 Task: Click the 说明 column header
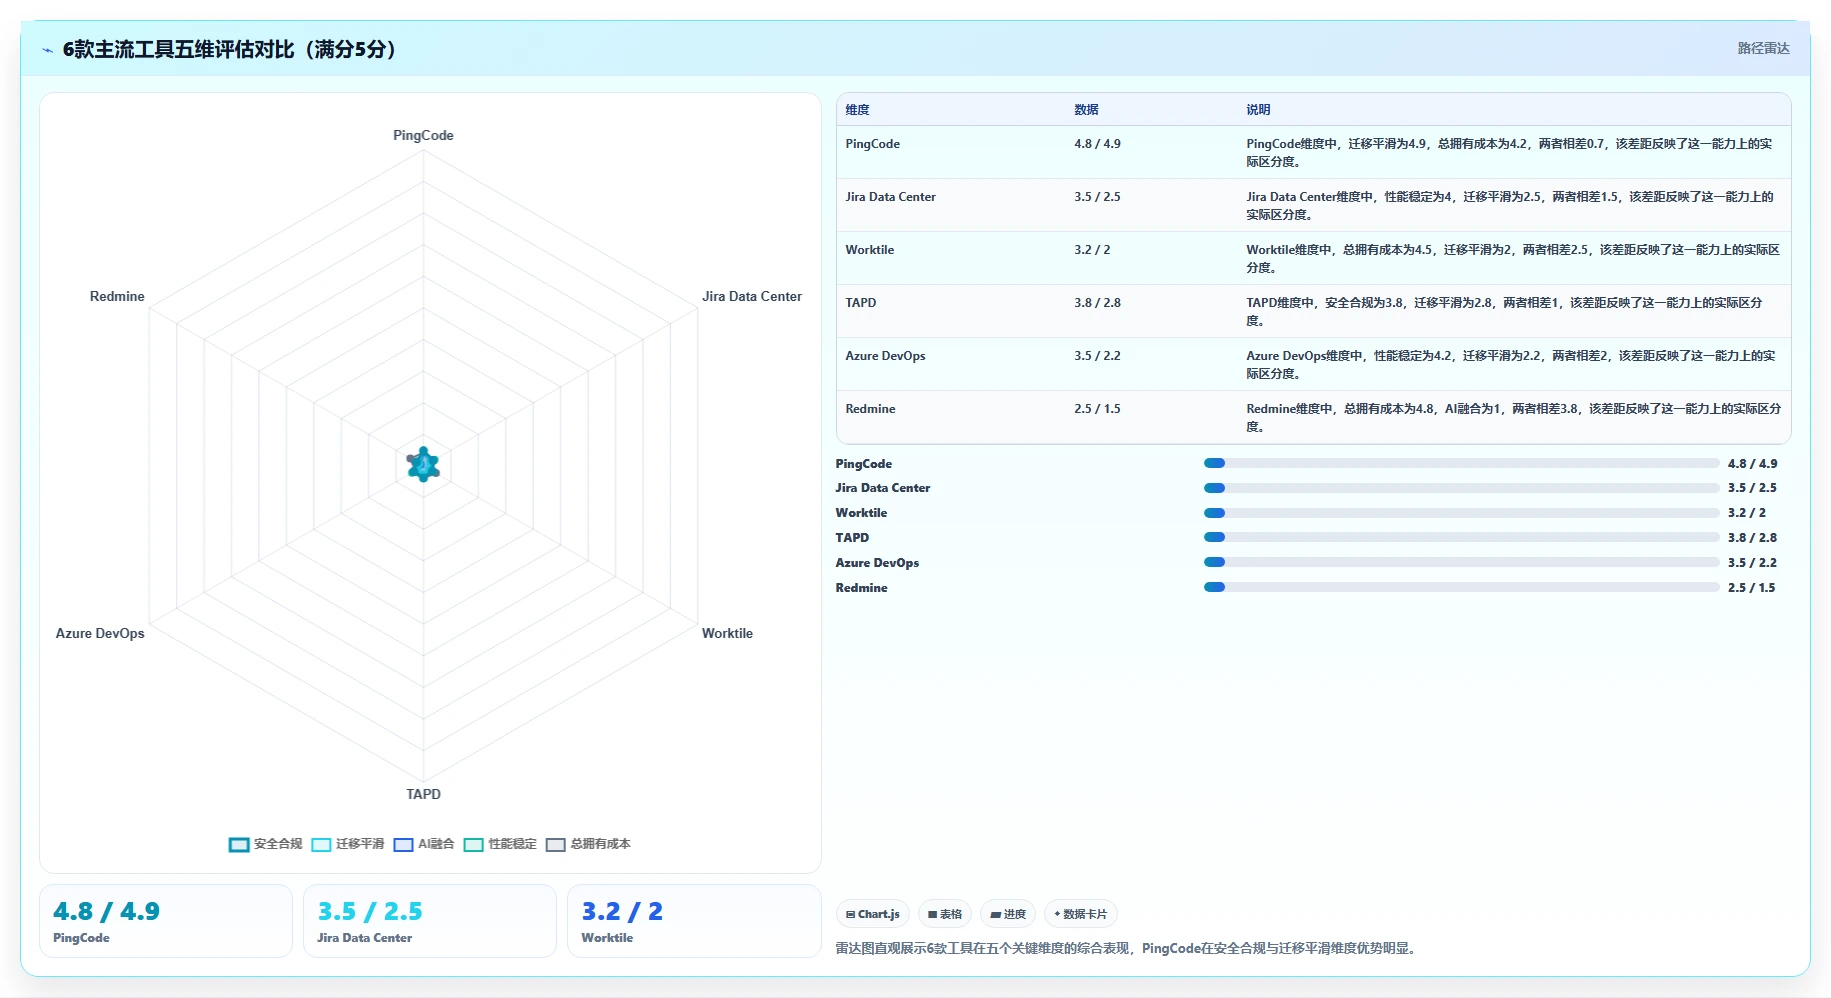pyautogui.click(x=1258, y=110)
